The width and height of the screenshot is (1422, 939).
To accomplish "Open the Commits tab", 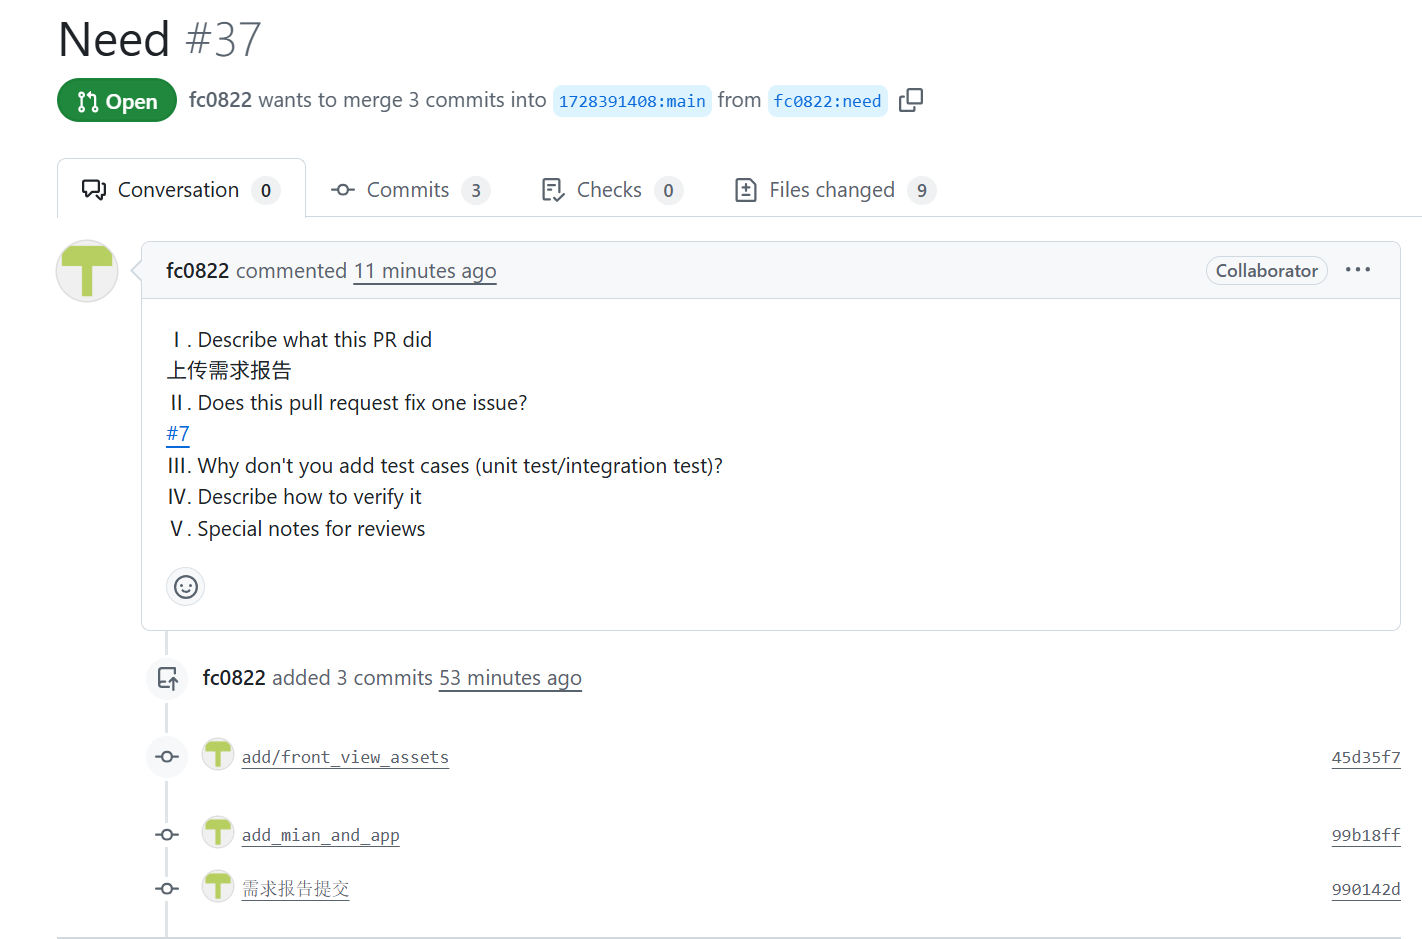I will 411,190.
